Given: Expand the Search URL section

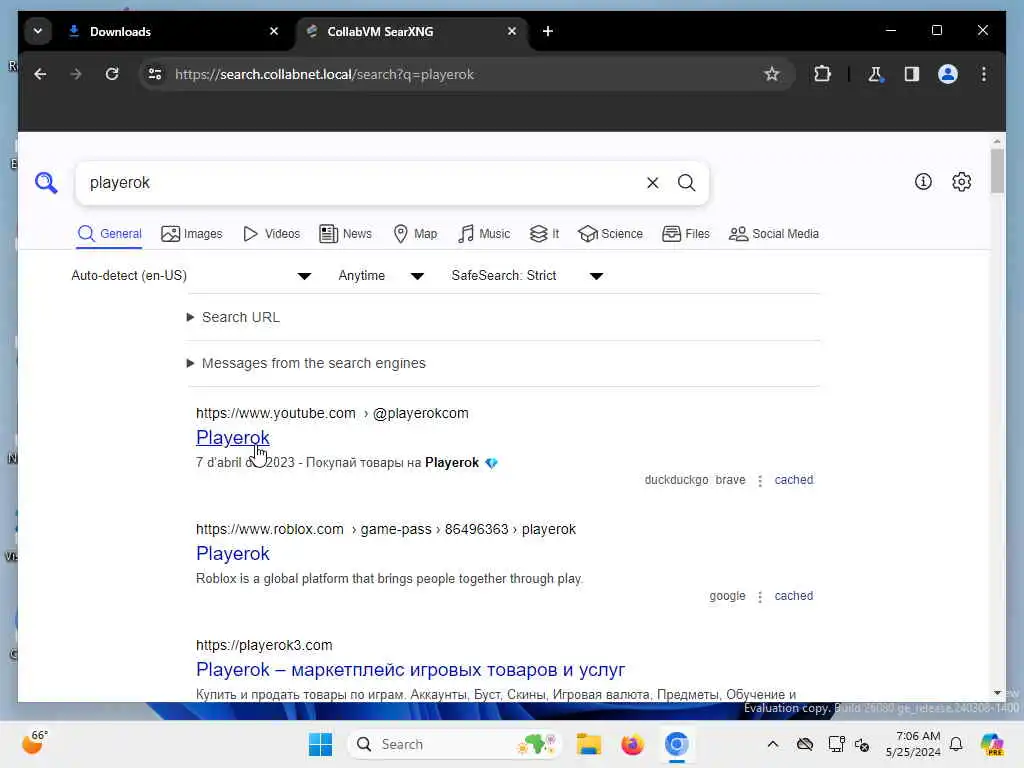Looking at the screenshot, I should tap(233, 317).
